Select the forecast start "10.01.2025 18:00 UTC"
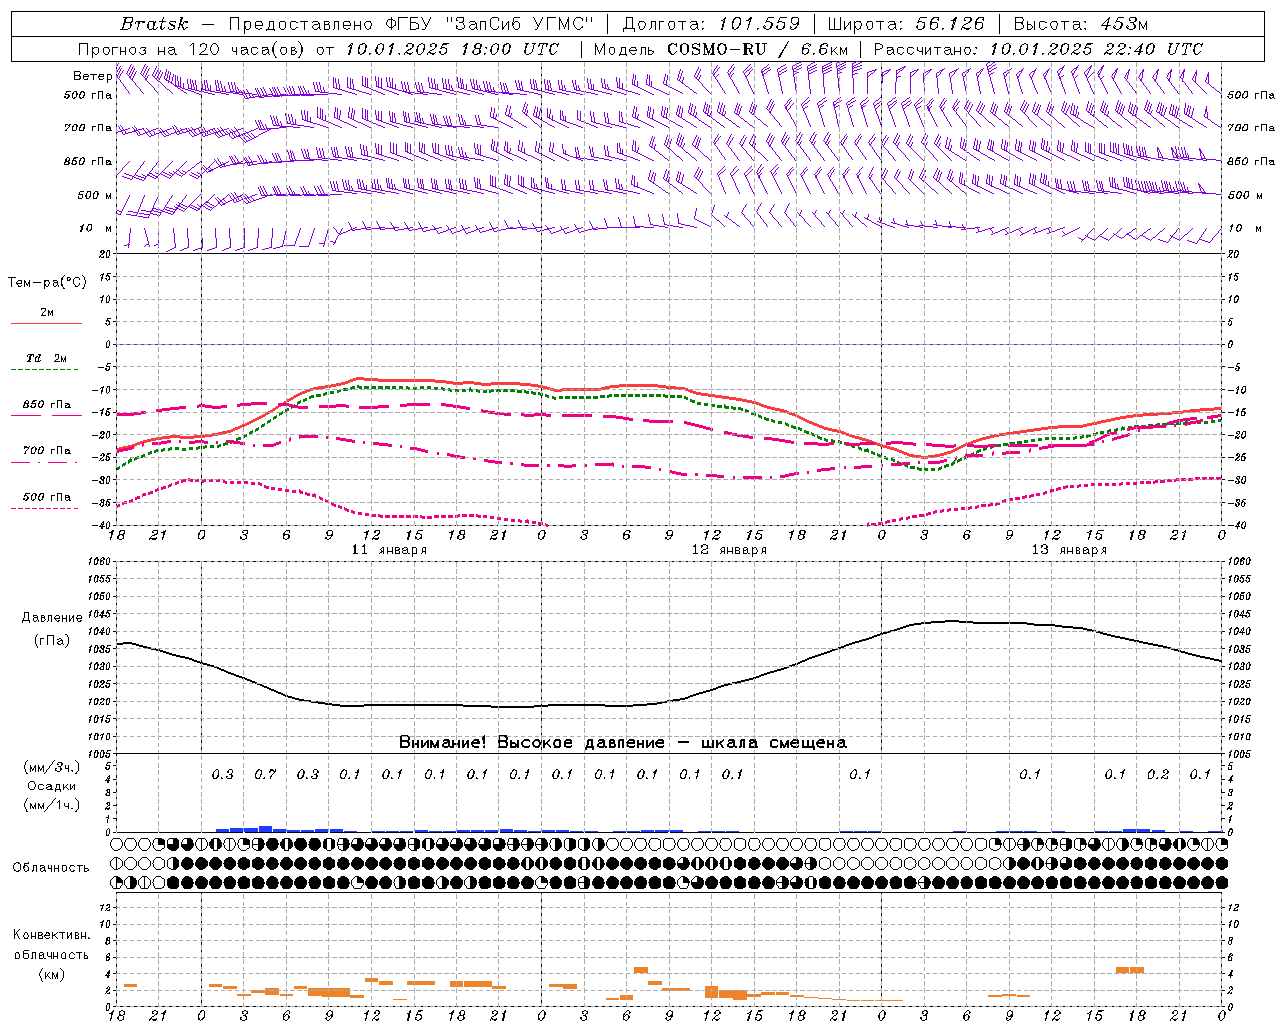This screenshot has width=1280, height=1024. [x=452, y=49]
